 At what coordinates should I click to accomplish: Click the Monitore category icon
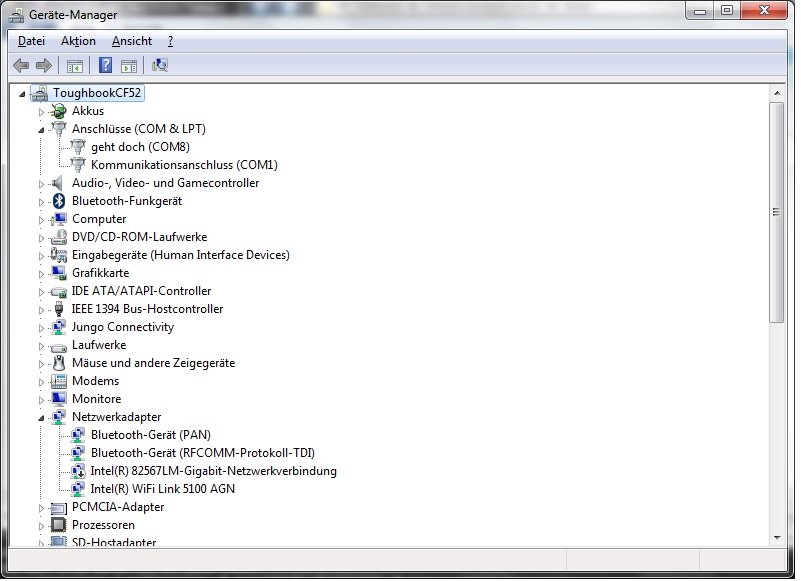point(59,399)
